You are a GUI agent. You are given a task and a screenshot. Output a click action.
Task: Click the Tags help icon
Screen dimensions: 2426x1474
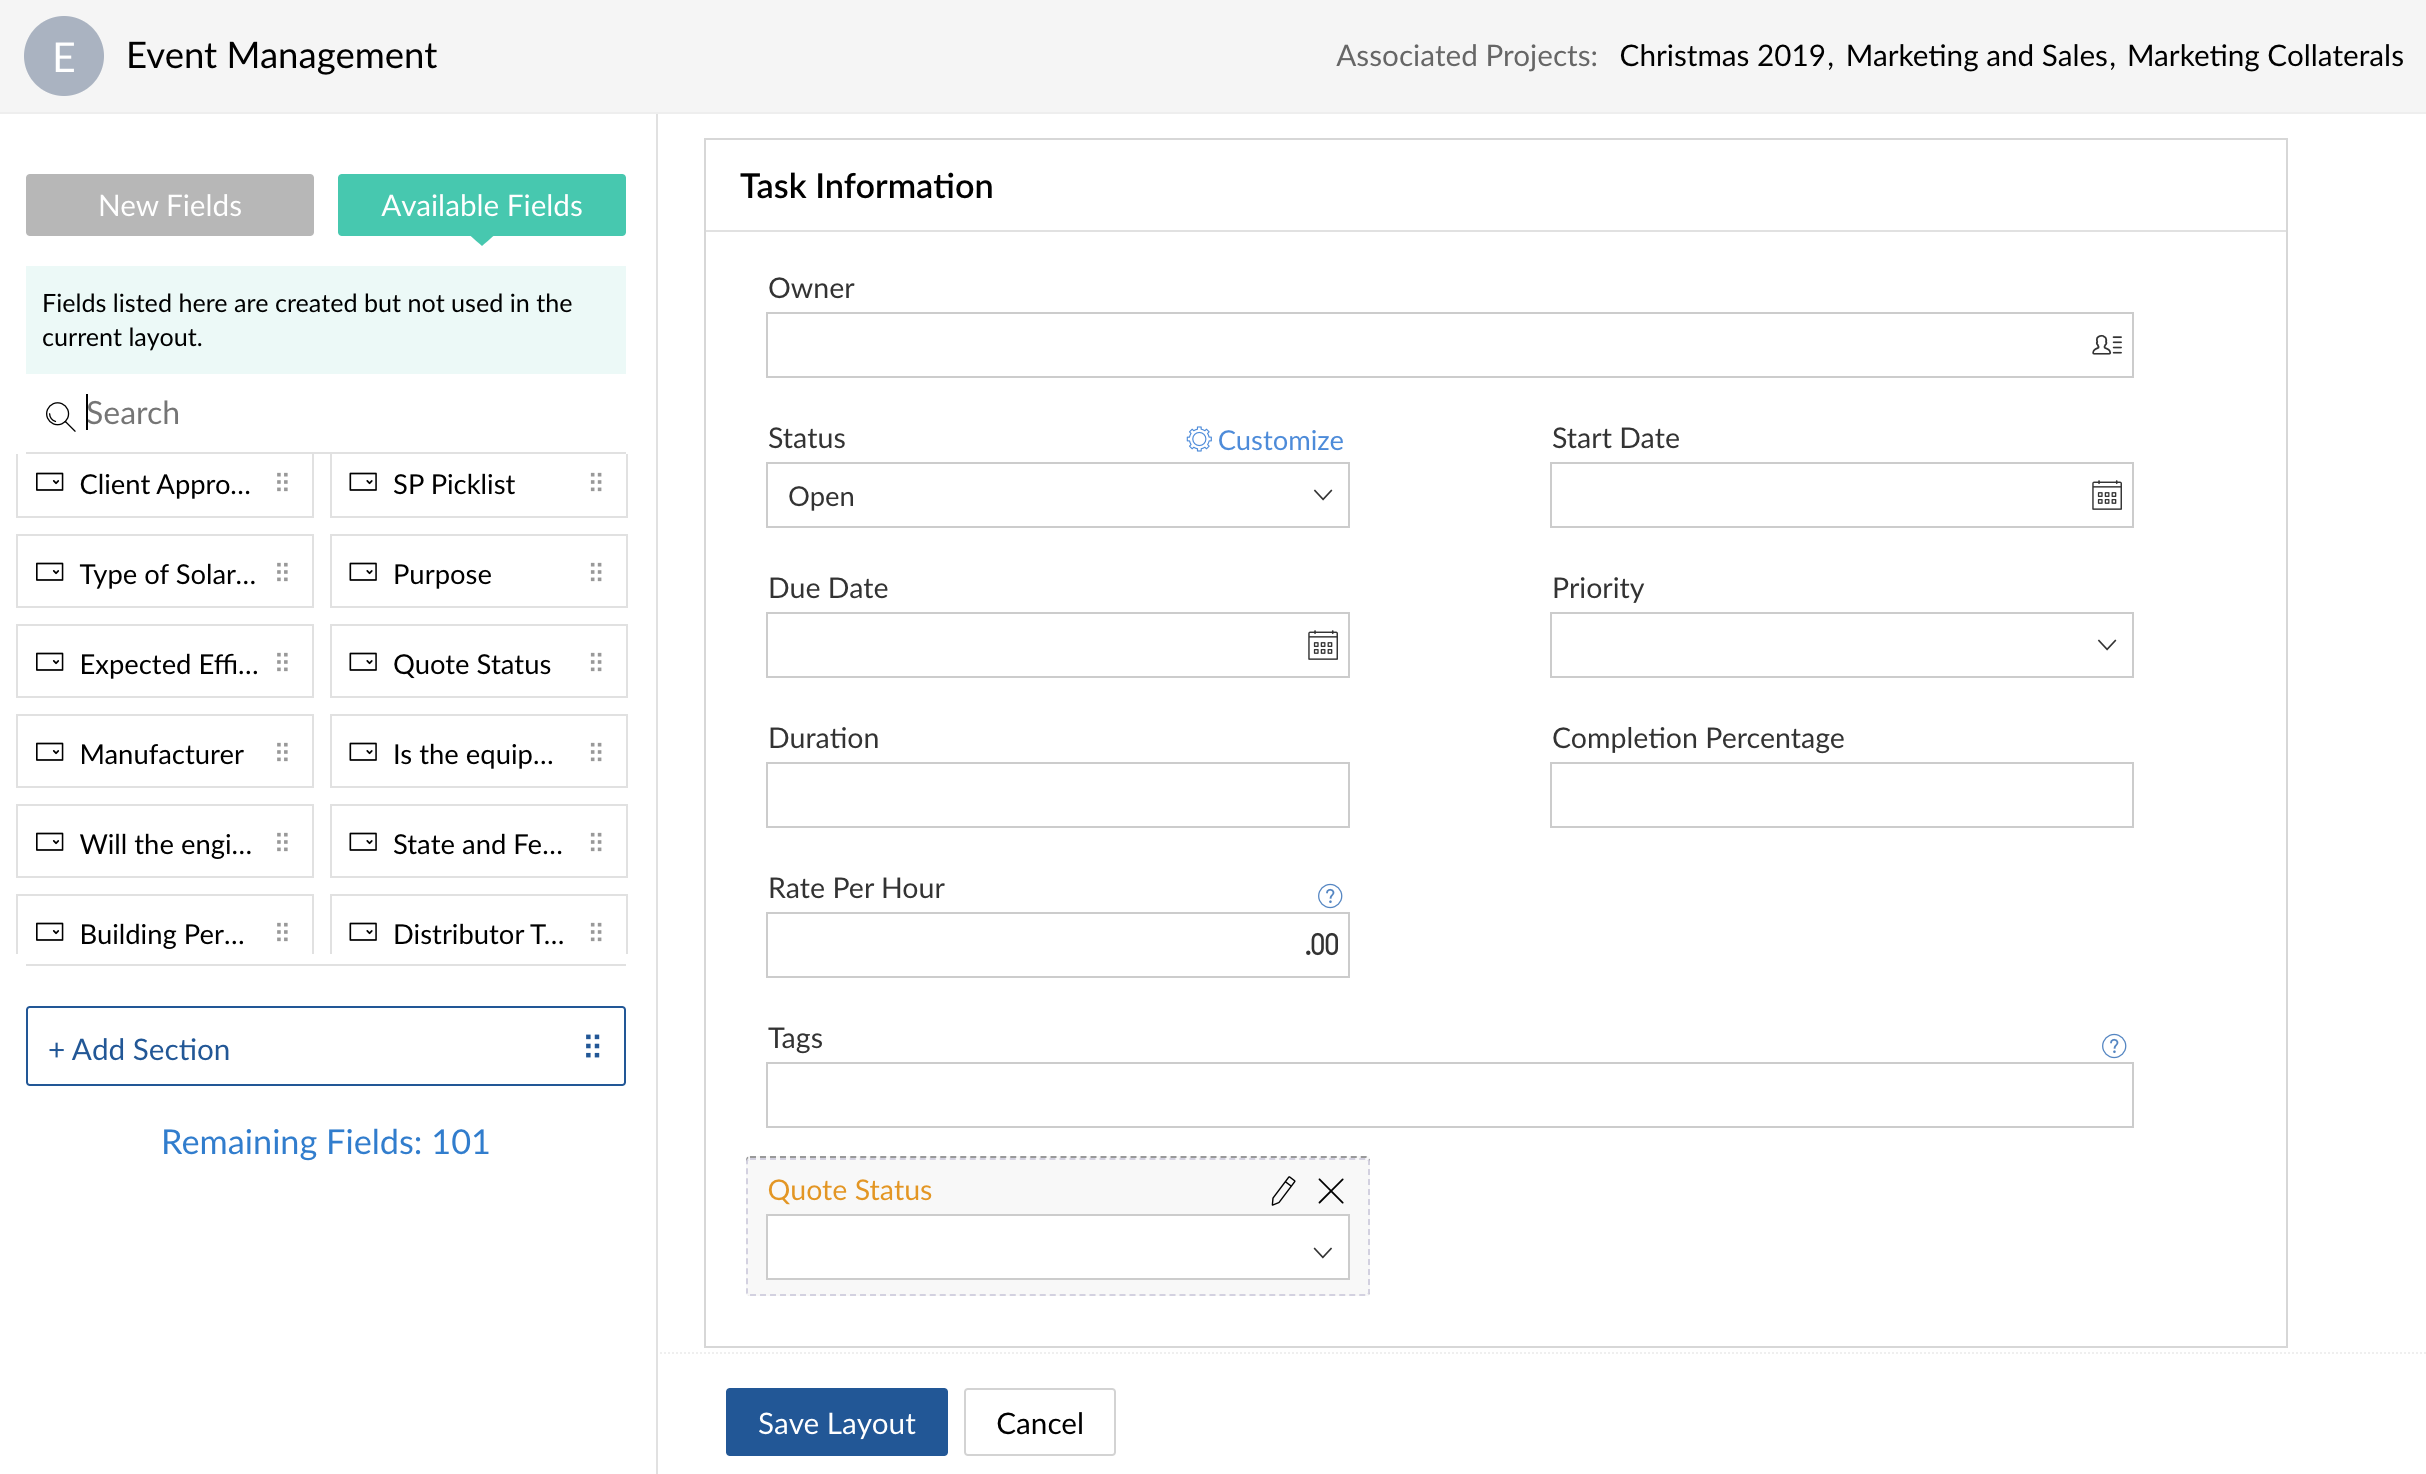tap(2113, 1045)
